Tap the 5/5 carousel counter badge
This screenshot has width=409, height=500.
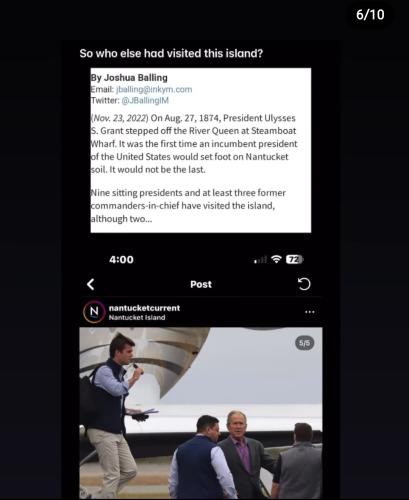[304, 343]
